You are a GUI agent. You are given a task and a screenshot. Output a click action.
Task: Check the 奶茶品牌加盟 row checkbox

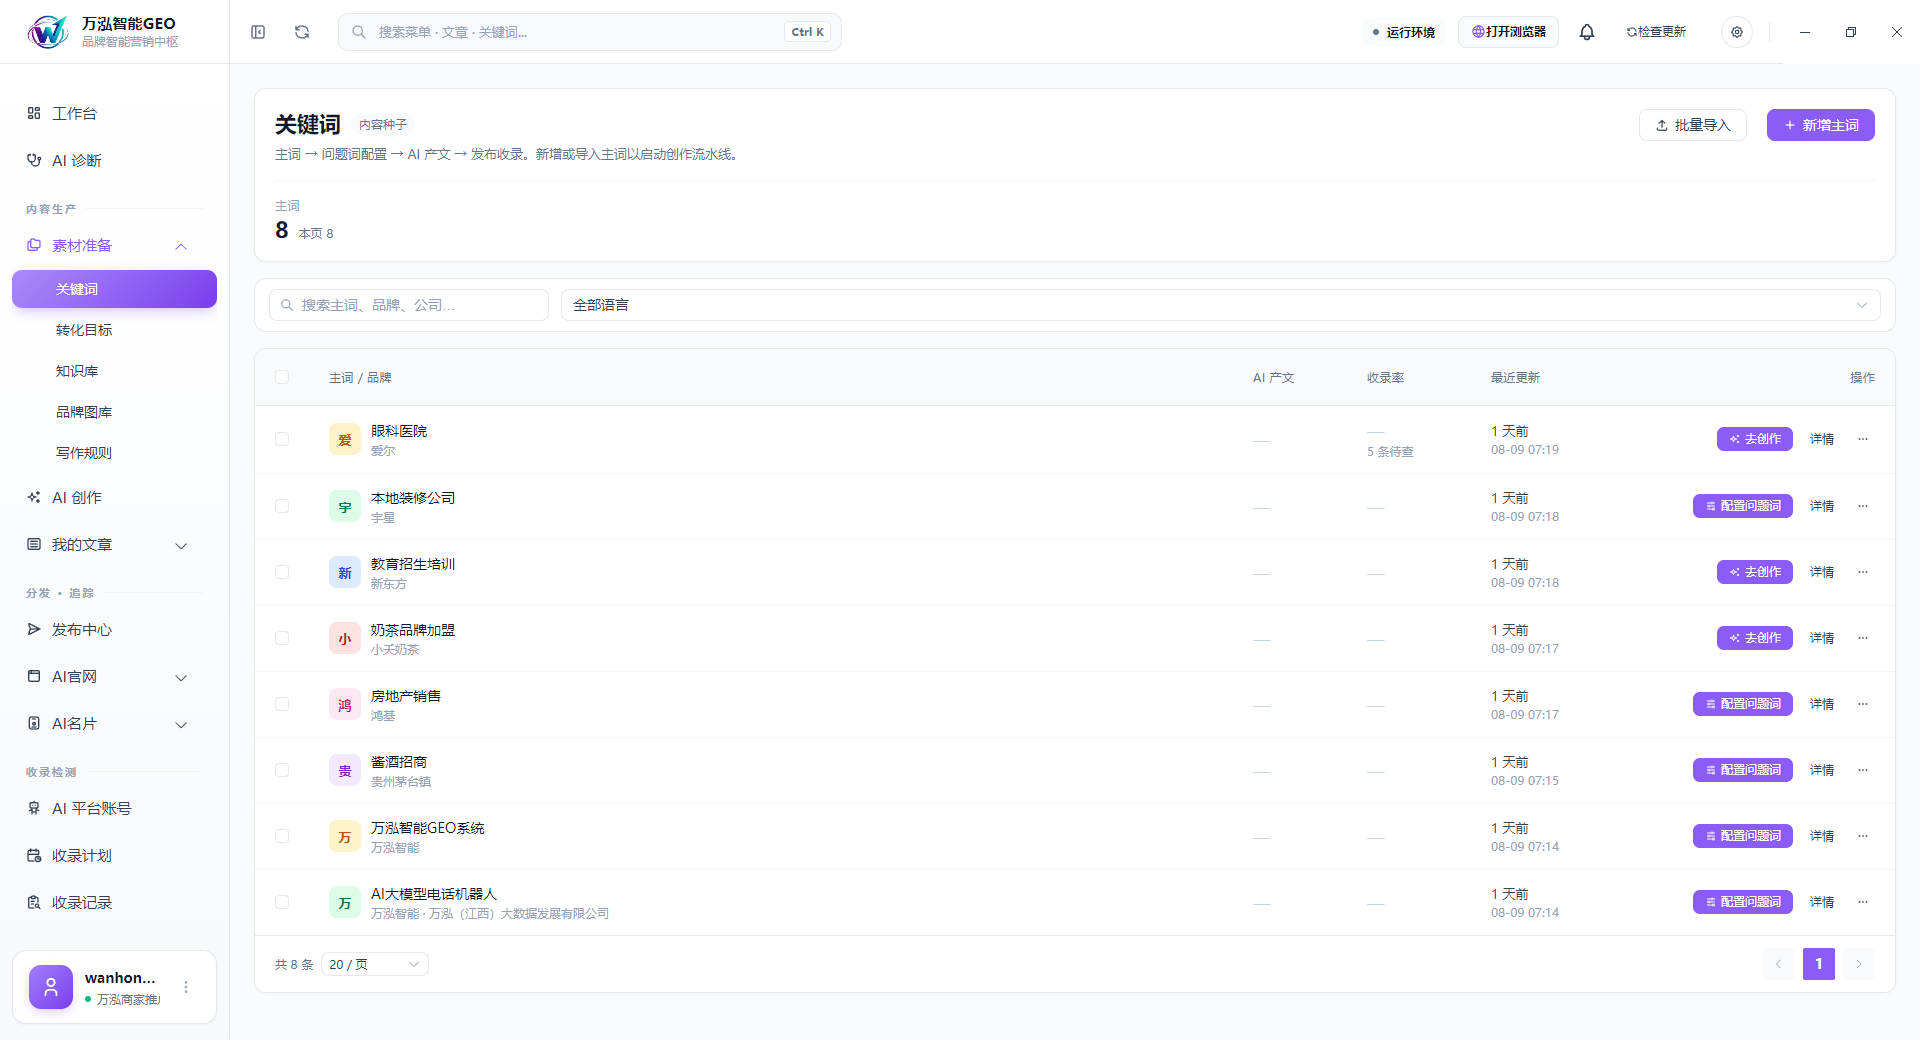282,638
